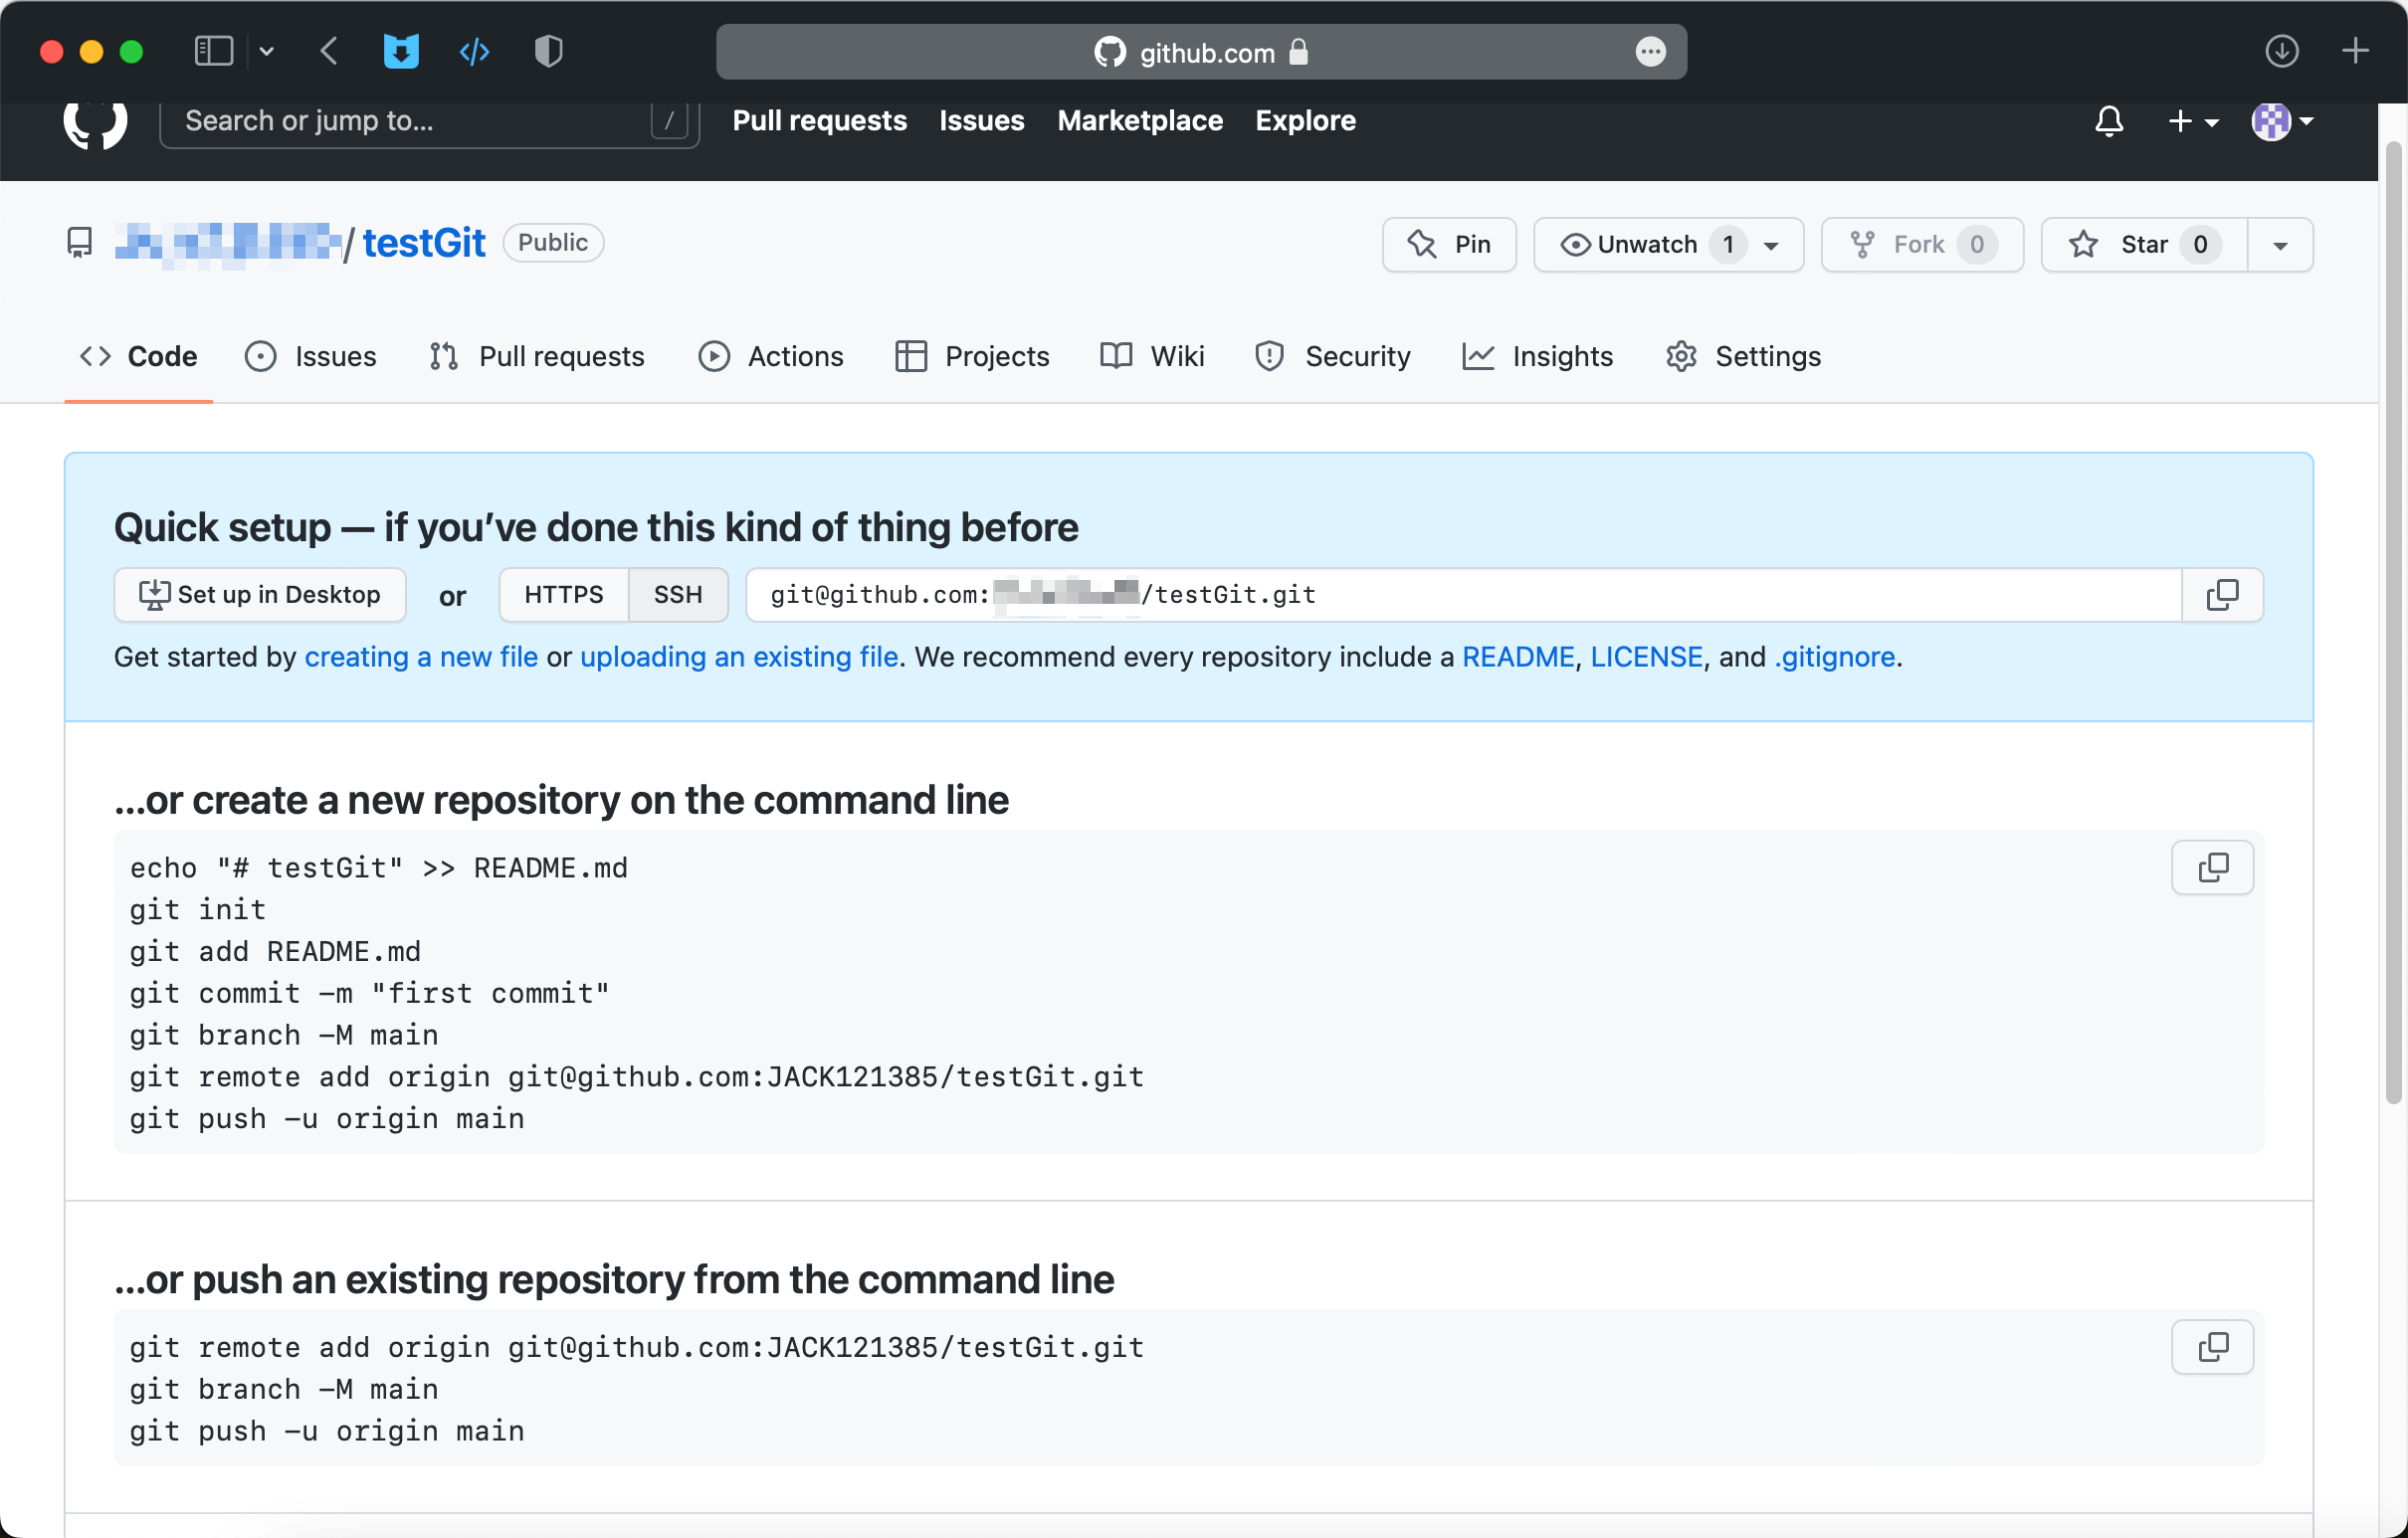Click 'git commit -m "first commit"' line

(369, 993)
